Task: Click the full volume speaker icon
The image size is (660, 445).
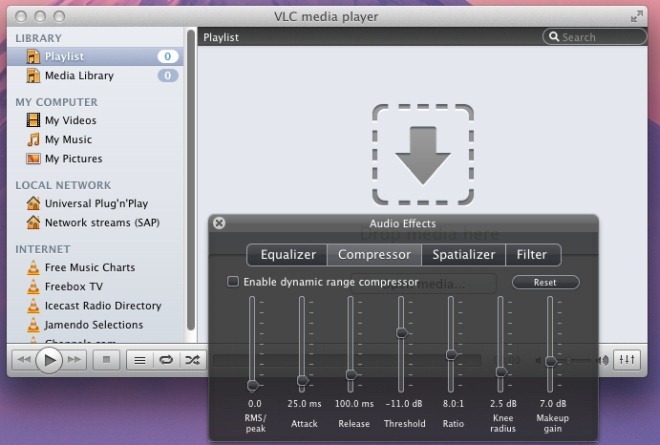Action: click(603, 360)
